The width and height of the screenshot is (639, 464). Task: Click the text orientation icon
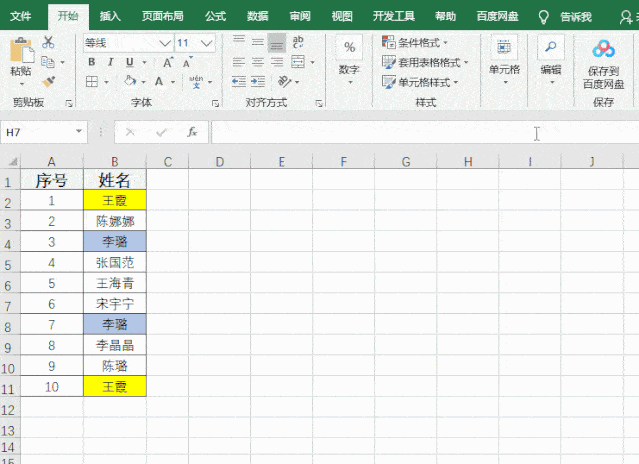[284, 81]
